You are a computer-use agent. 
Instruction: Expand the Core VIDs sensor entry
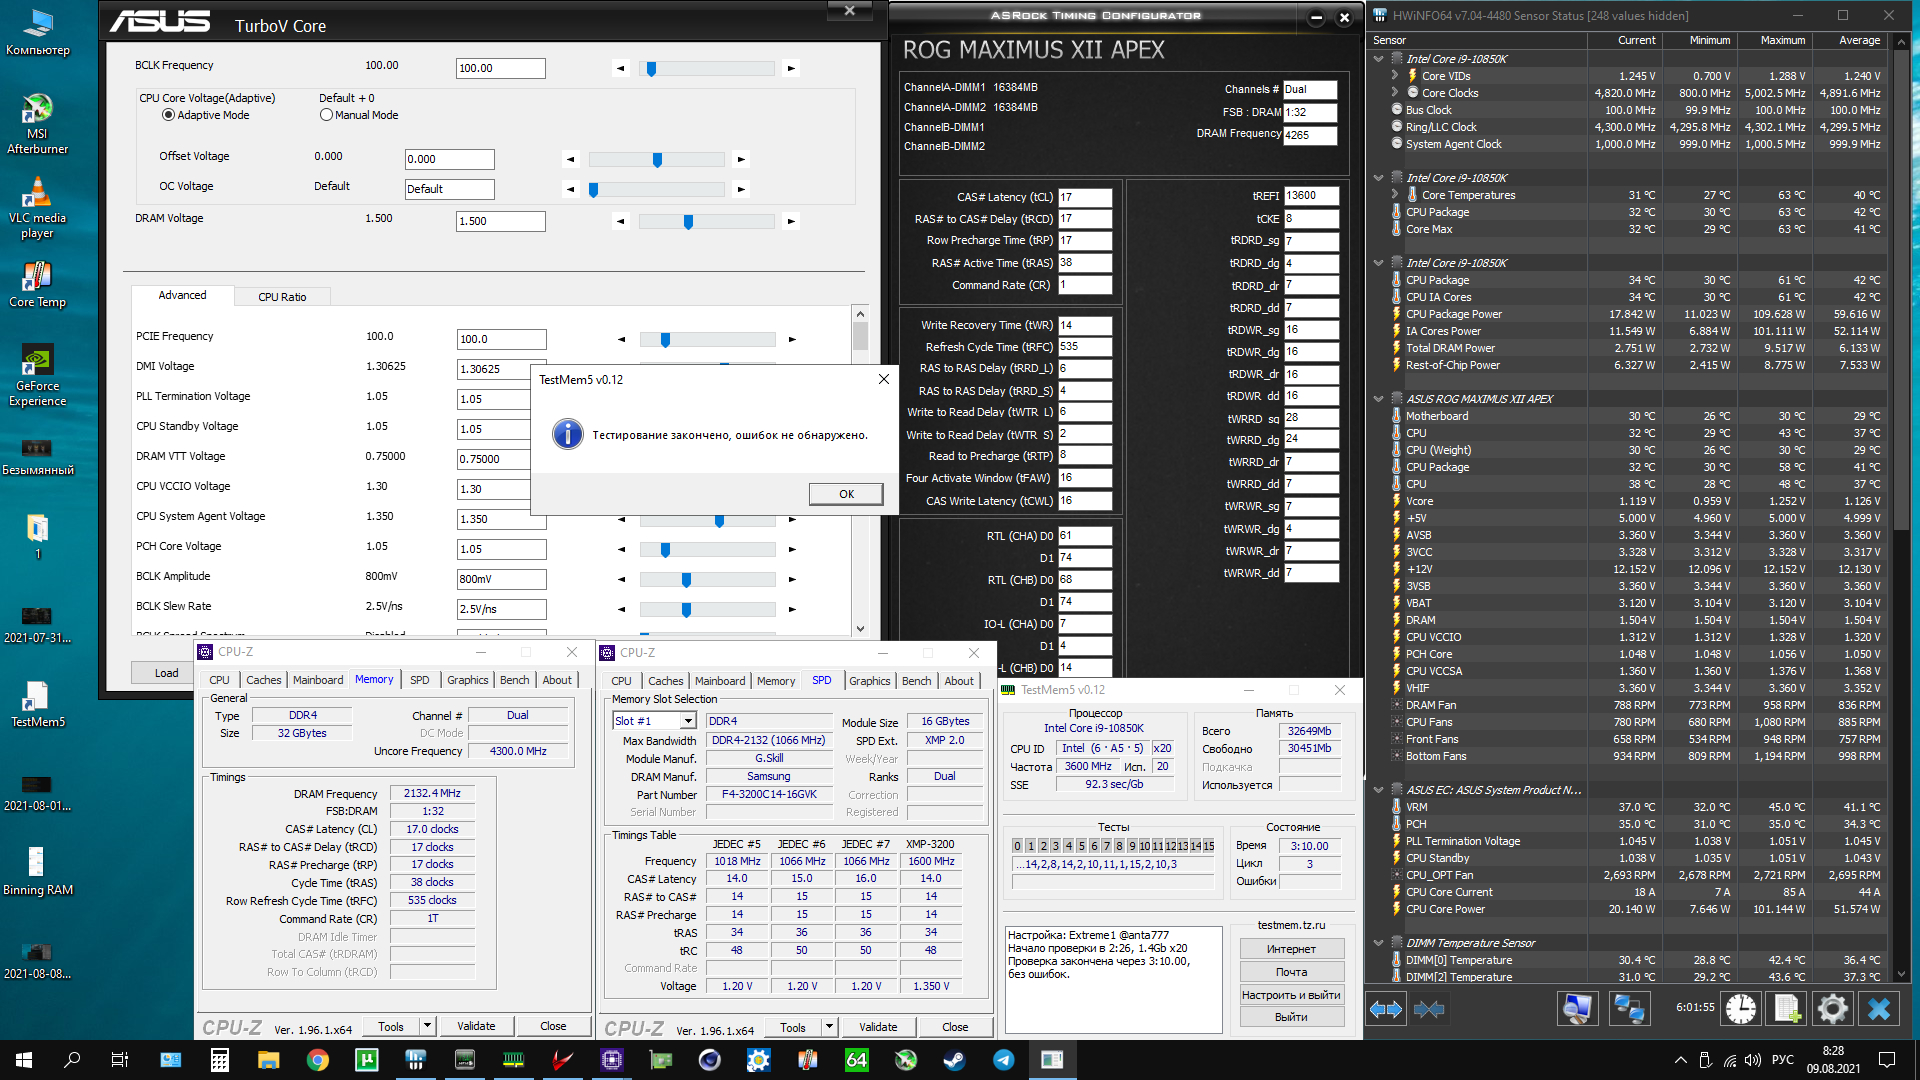coord(1395,76)
